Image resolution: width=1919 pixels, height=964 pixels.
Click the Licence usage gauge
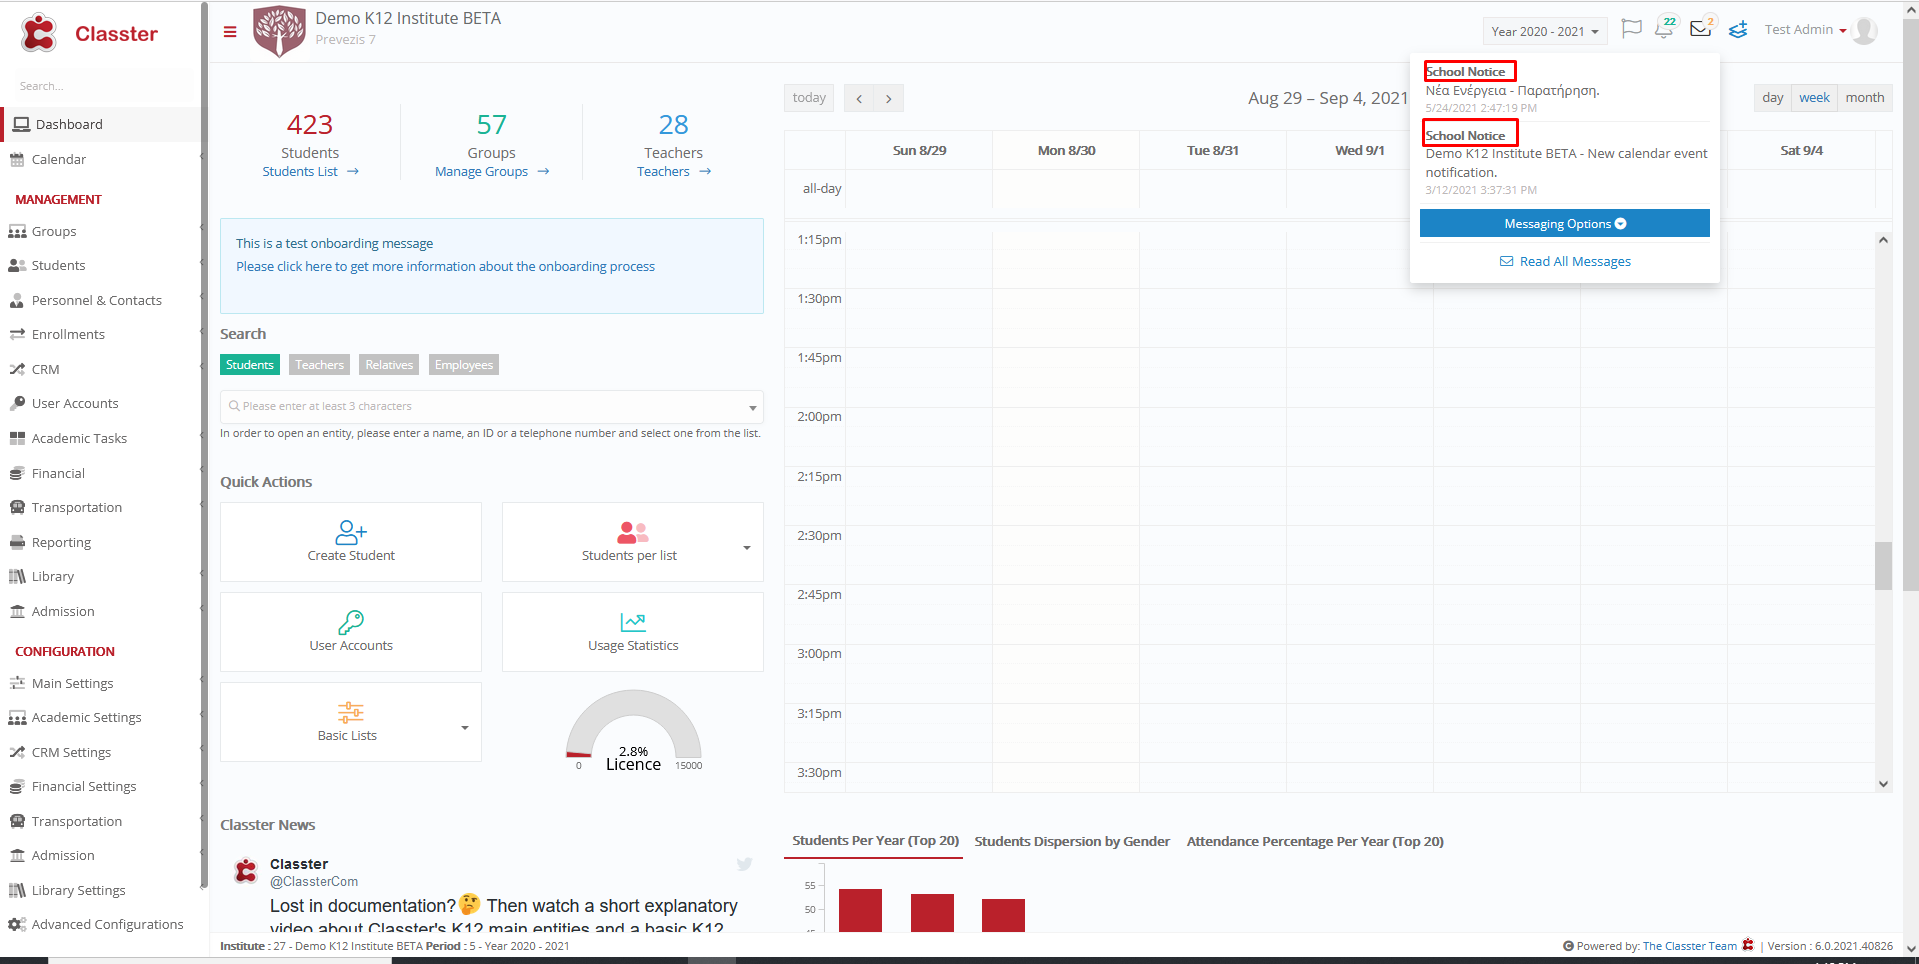634,730
